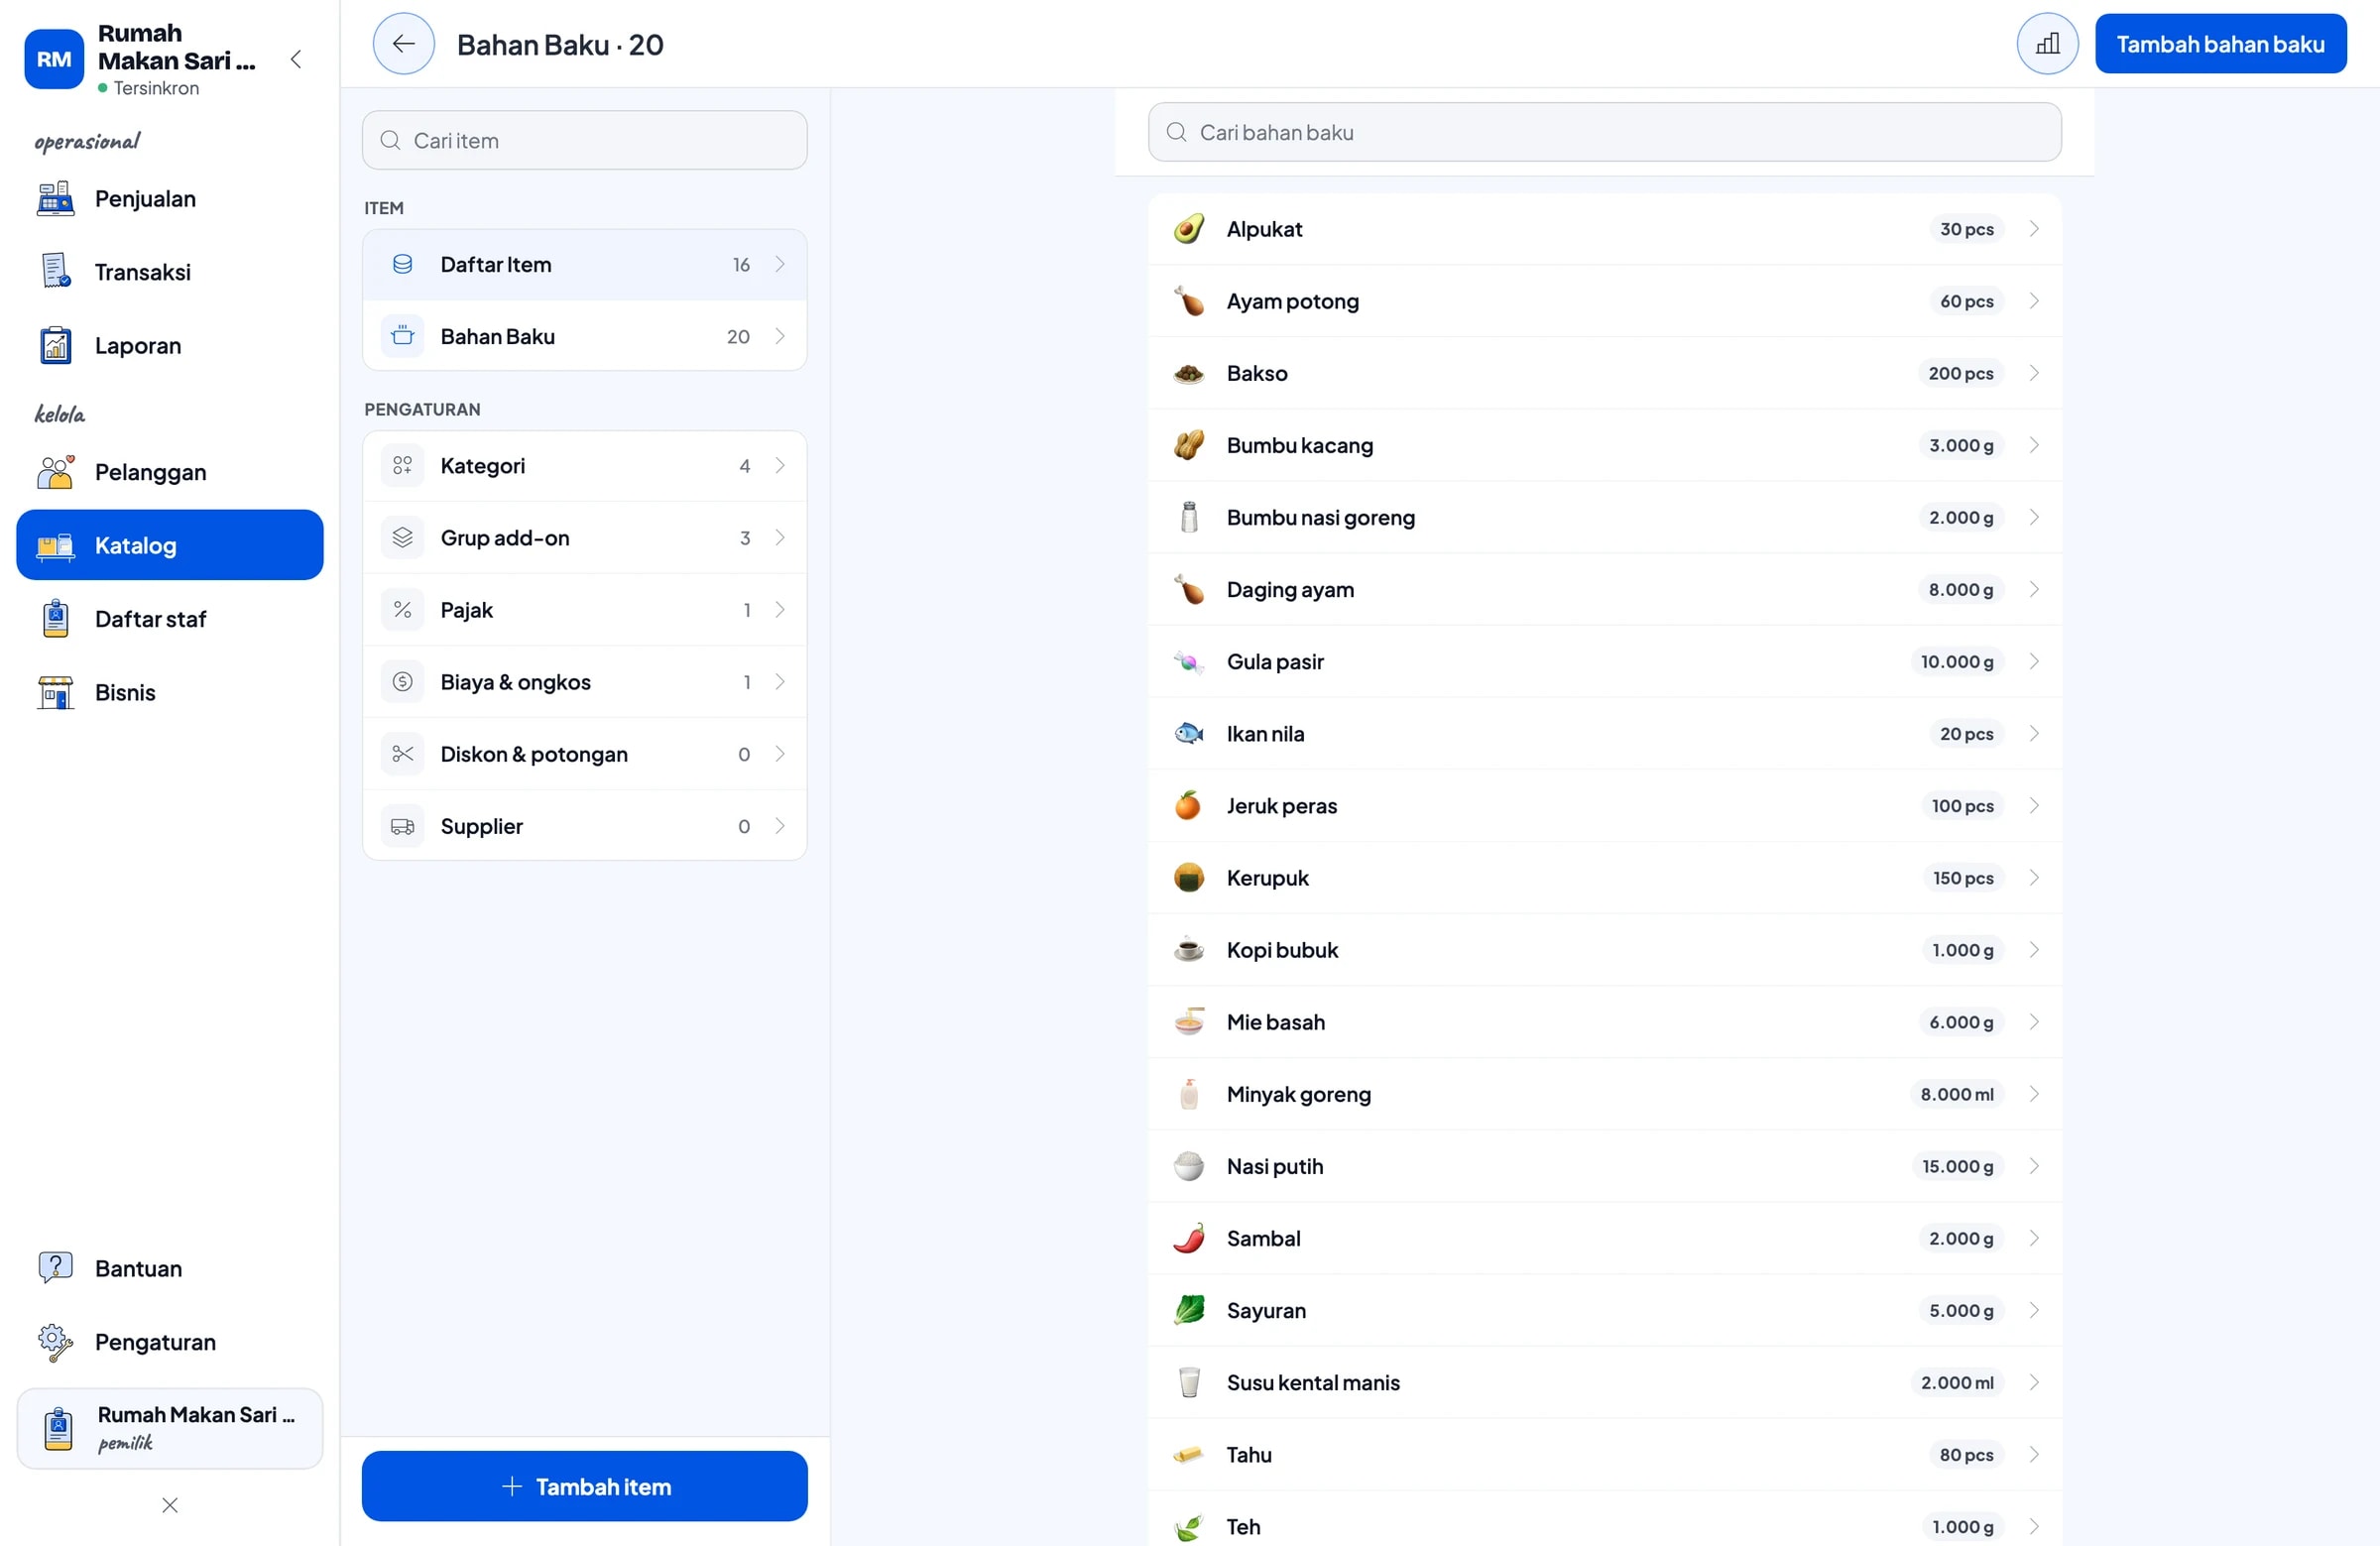Viewport: 2380px width, 1546px height.
Task: Click the Tambah item button
Action: click(x=585, y=1486)
